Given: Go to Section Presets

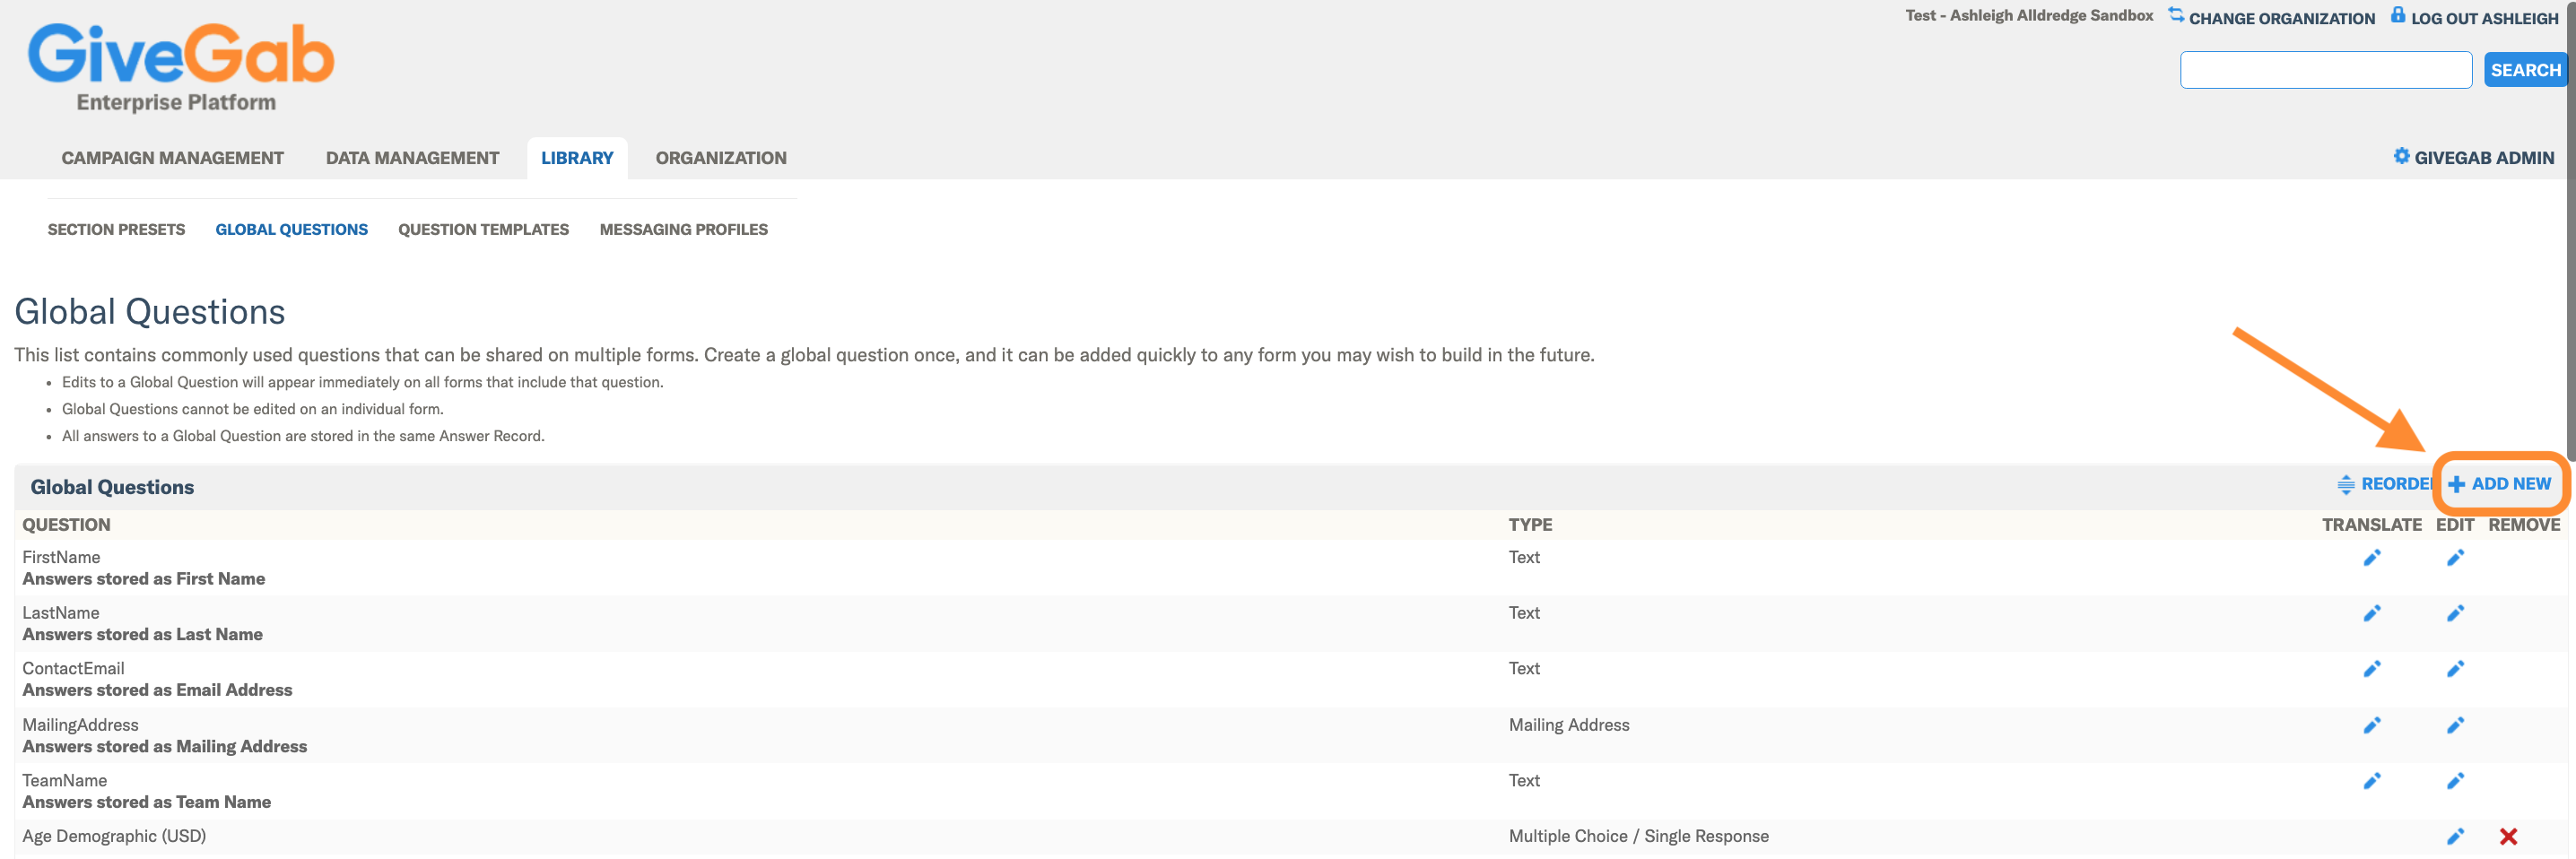Looking at the screenshot, I should click(116, 230).
